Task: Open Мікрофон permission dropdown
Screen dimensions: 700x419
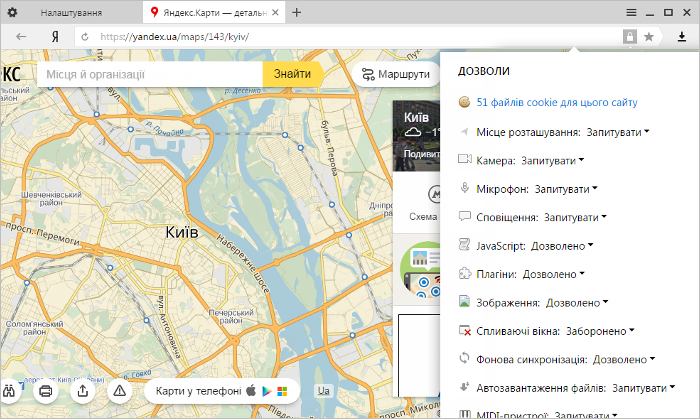Action: click(566, 189)
